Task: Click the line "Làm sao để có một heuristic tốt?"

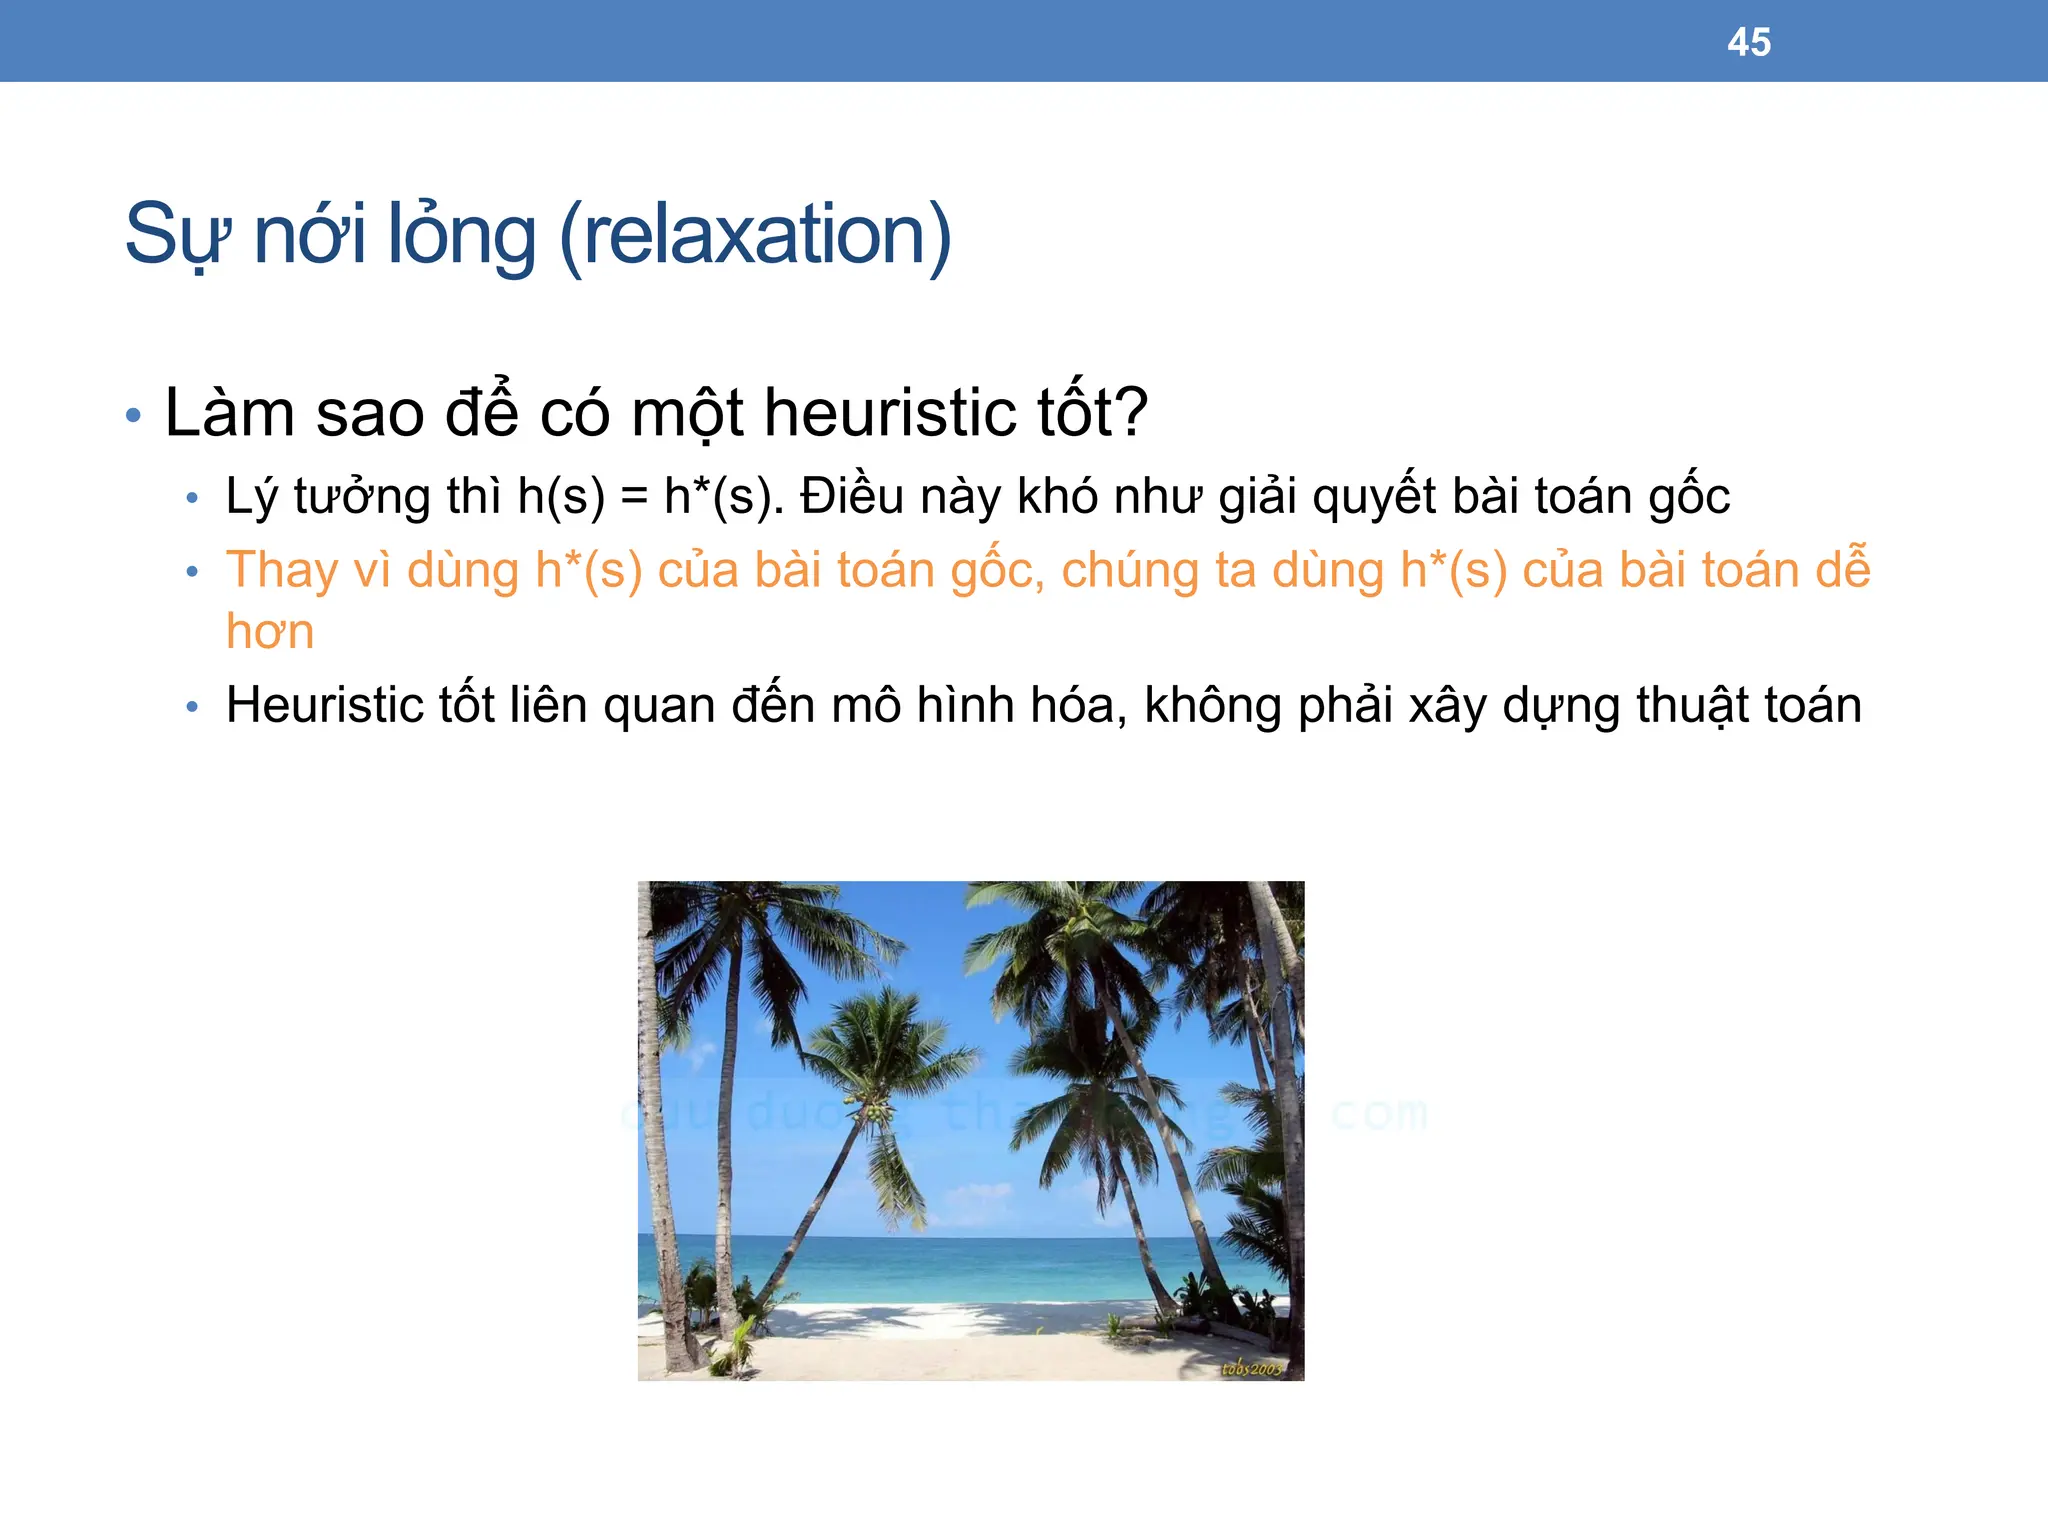Action: (x=656, y=412)
